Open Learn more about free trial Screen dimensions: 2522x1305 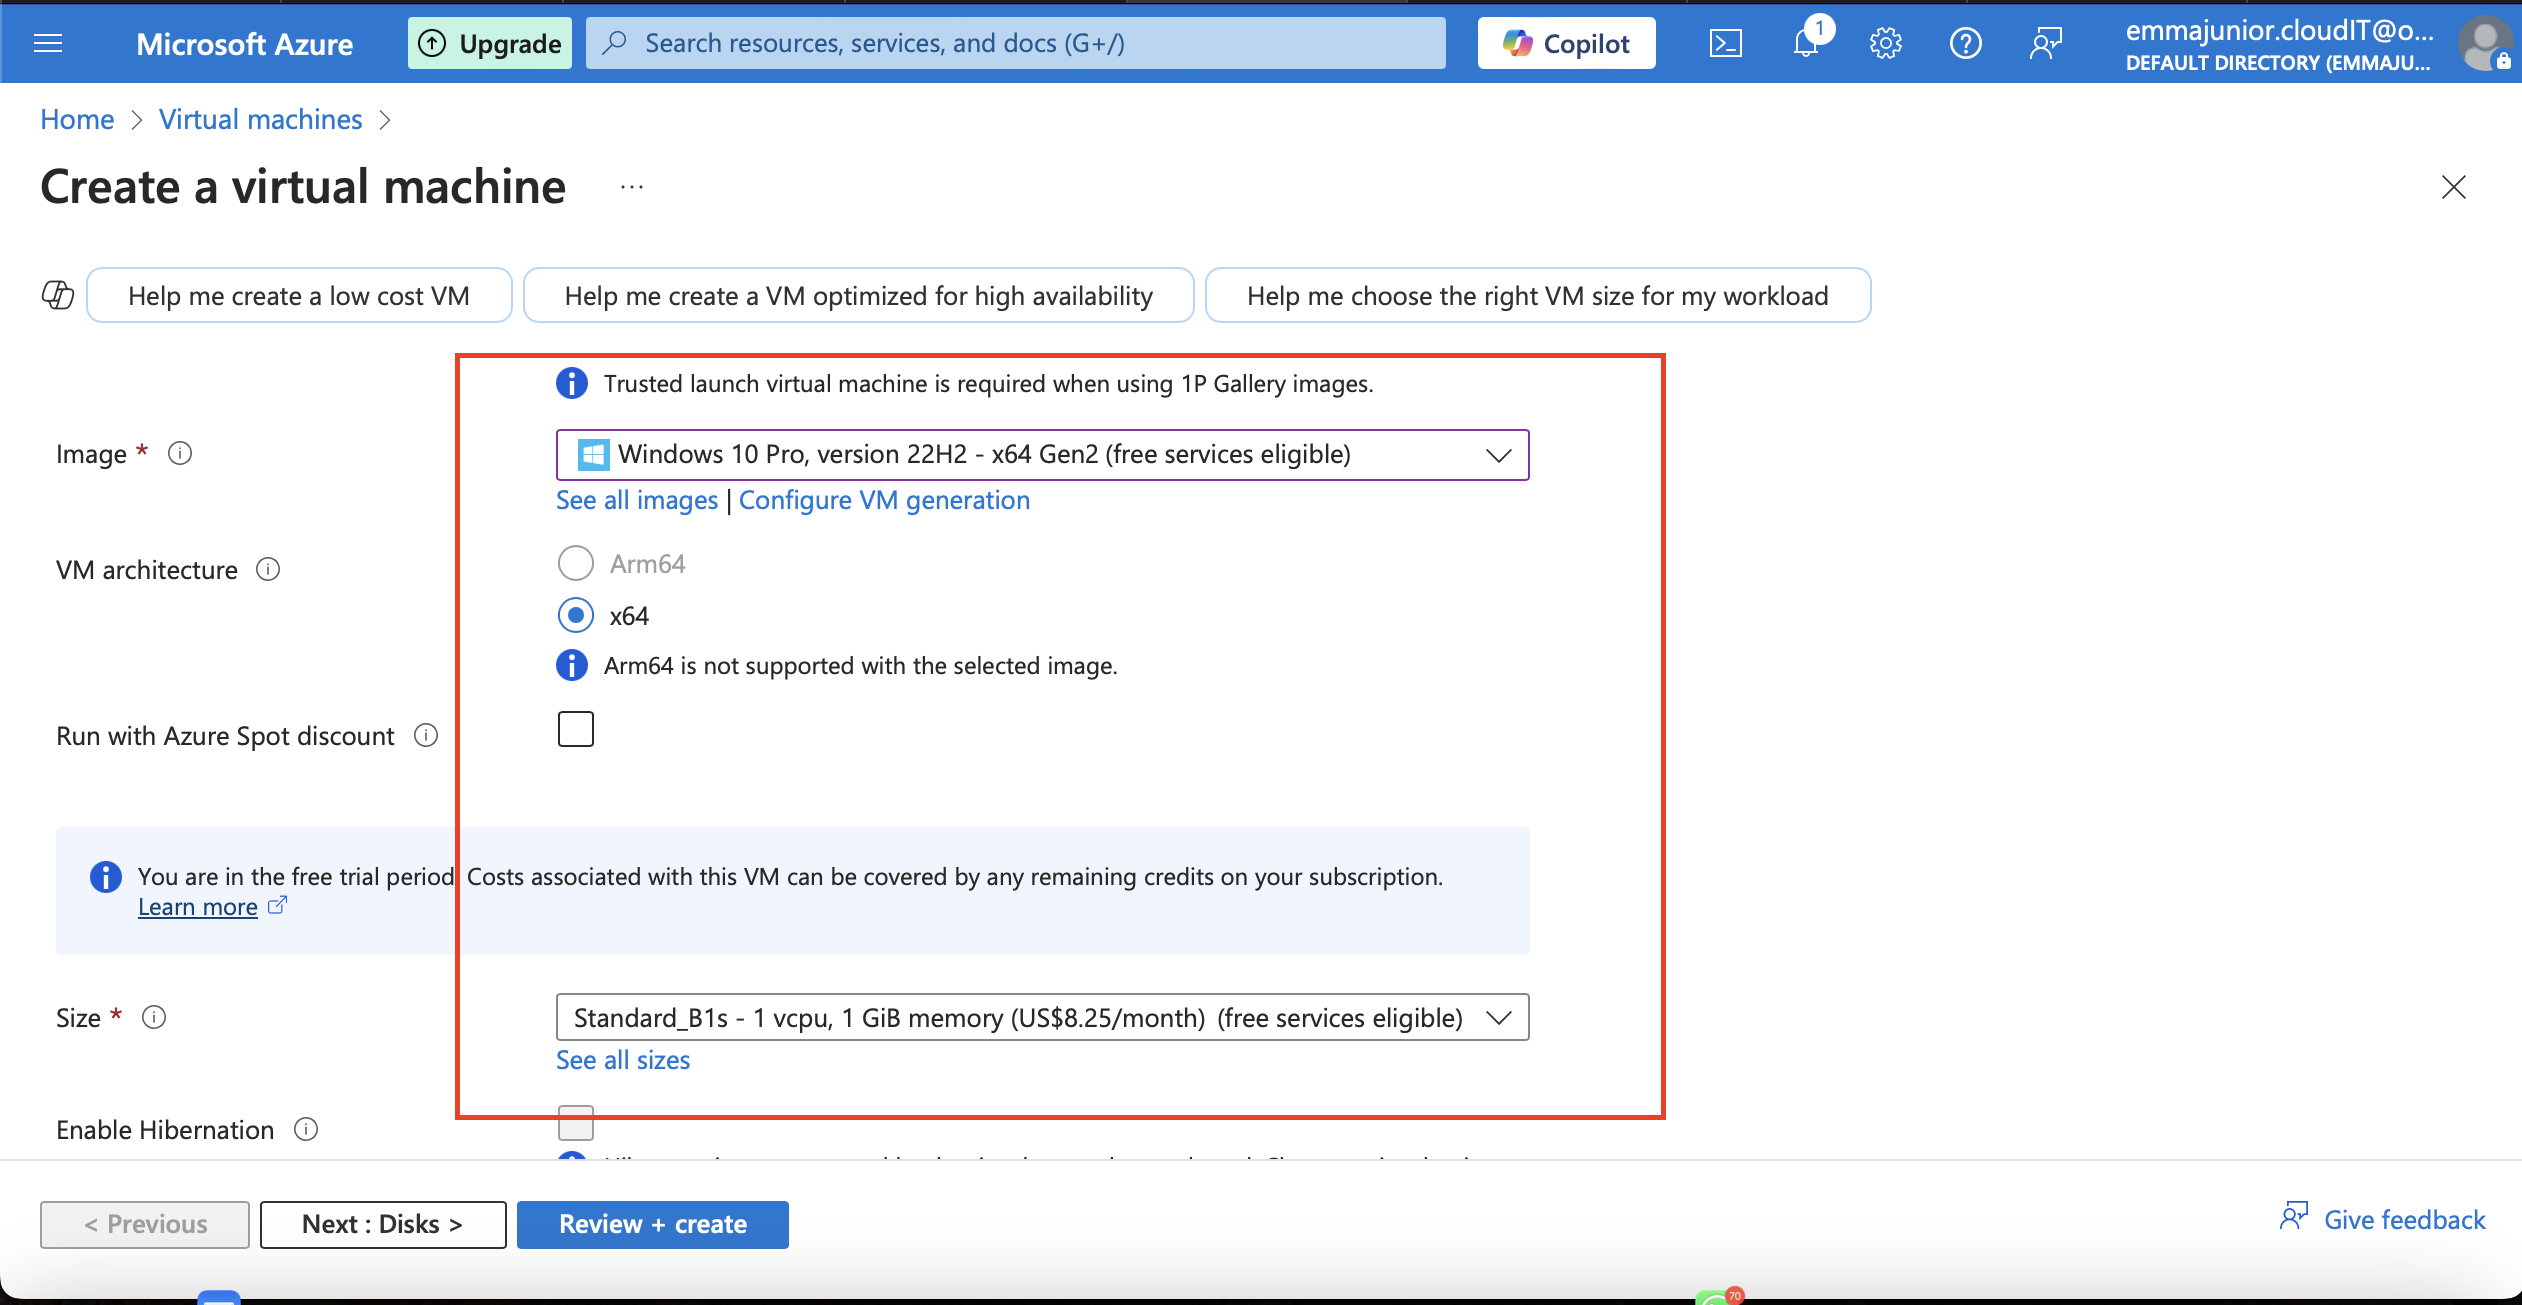198,907
